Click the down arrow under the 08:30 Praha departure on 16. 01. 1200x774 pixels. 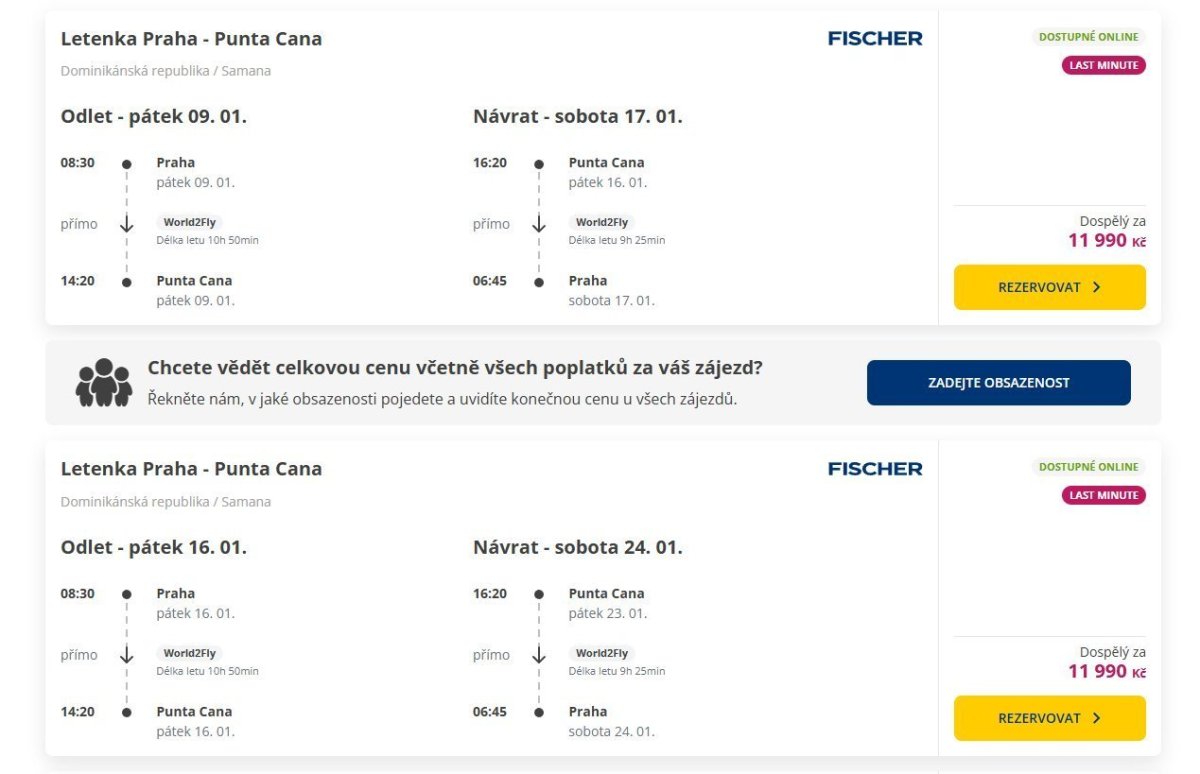coord(127,655)
